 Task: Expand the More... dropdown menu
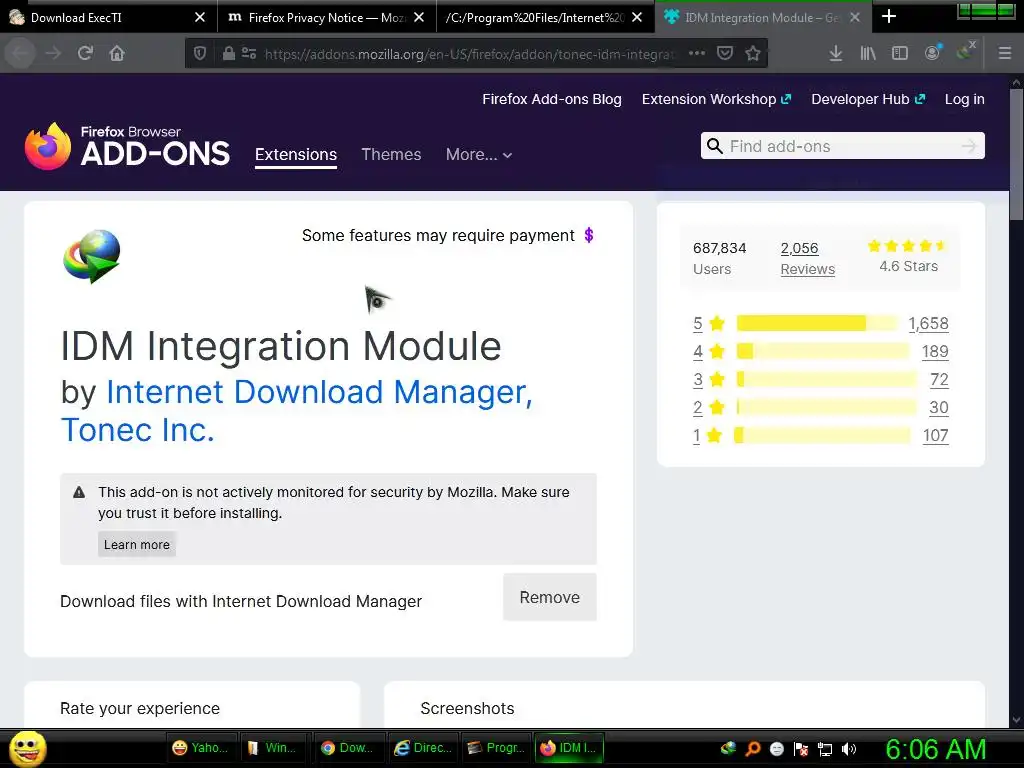click(479, 154)
